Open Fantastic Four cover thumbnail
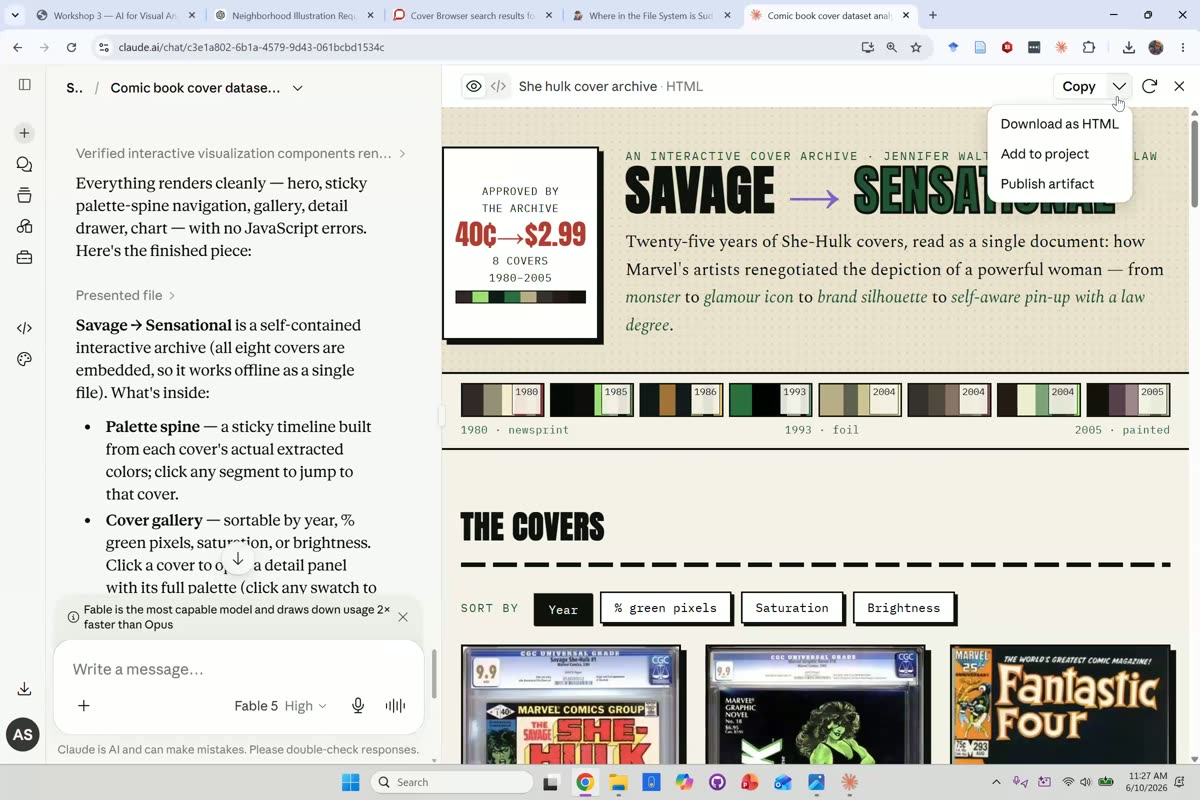This screenshot has height=800, width=1200. (x=1060, y=705)
